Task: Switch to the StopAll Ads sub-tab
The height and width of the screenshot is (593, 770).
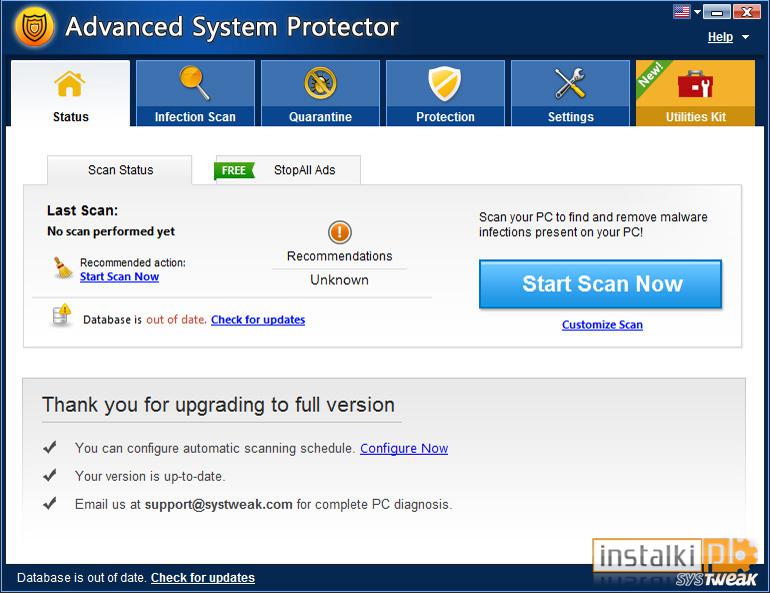Action: click(x=288, y=170)
